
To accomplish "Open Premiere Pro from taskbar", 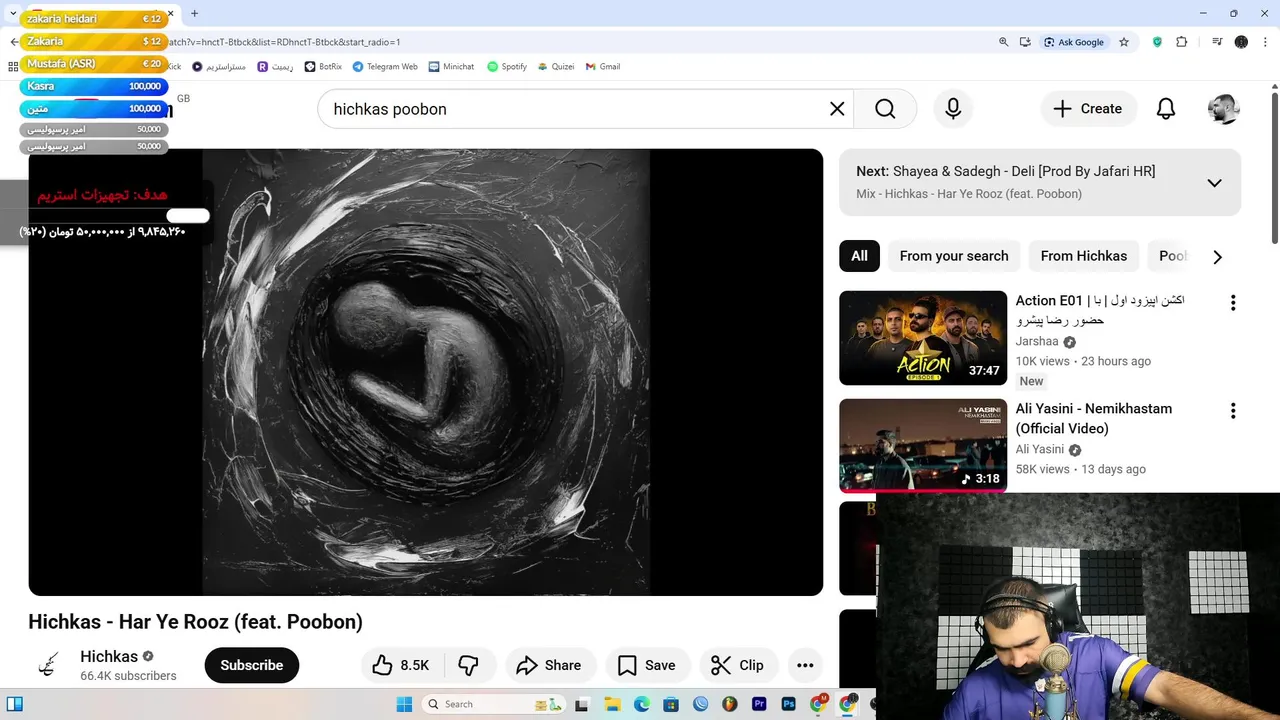I will 759,704.
